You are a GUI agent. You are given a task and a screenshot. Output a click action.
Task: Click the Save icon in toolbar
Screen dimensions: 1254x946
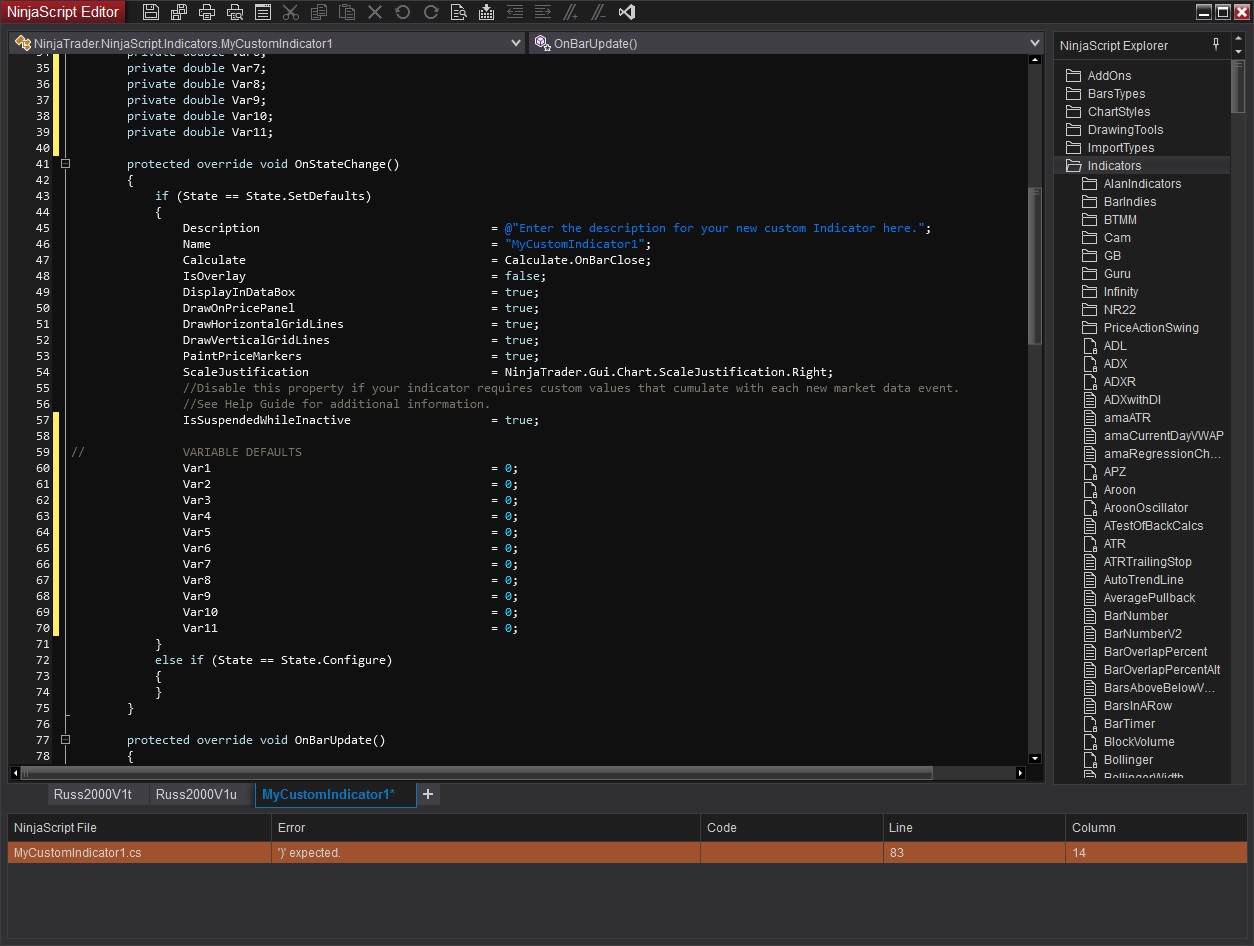(x=151, y=13)
